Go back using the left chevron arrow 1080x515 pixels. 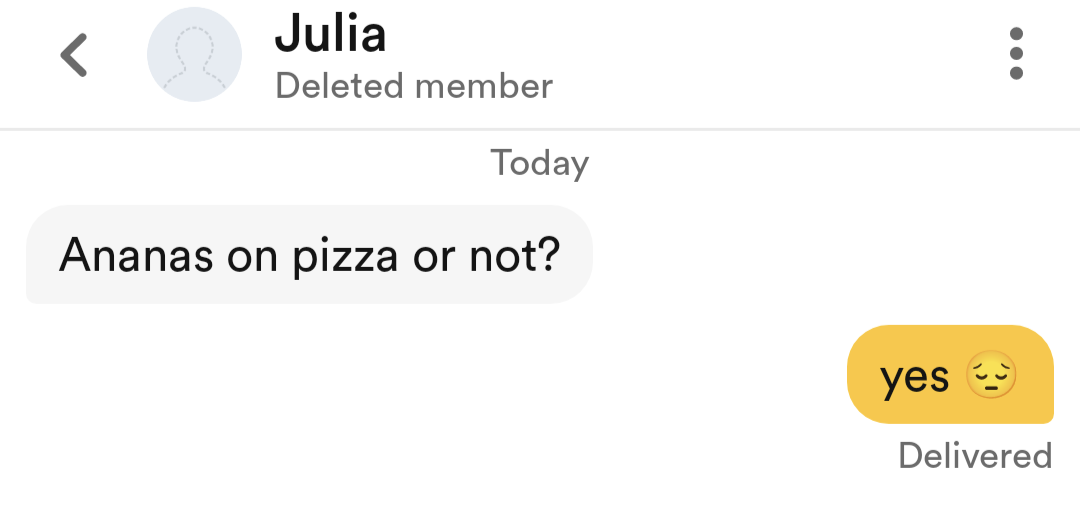tap(74, 54)
